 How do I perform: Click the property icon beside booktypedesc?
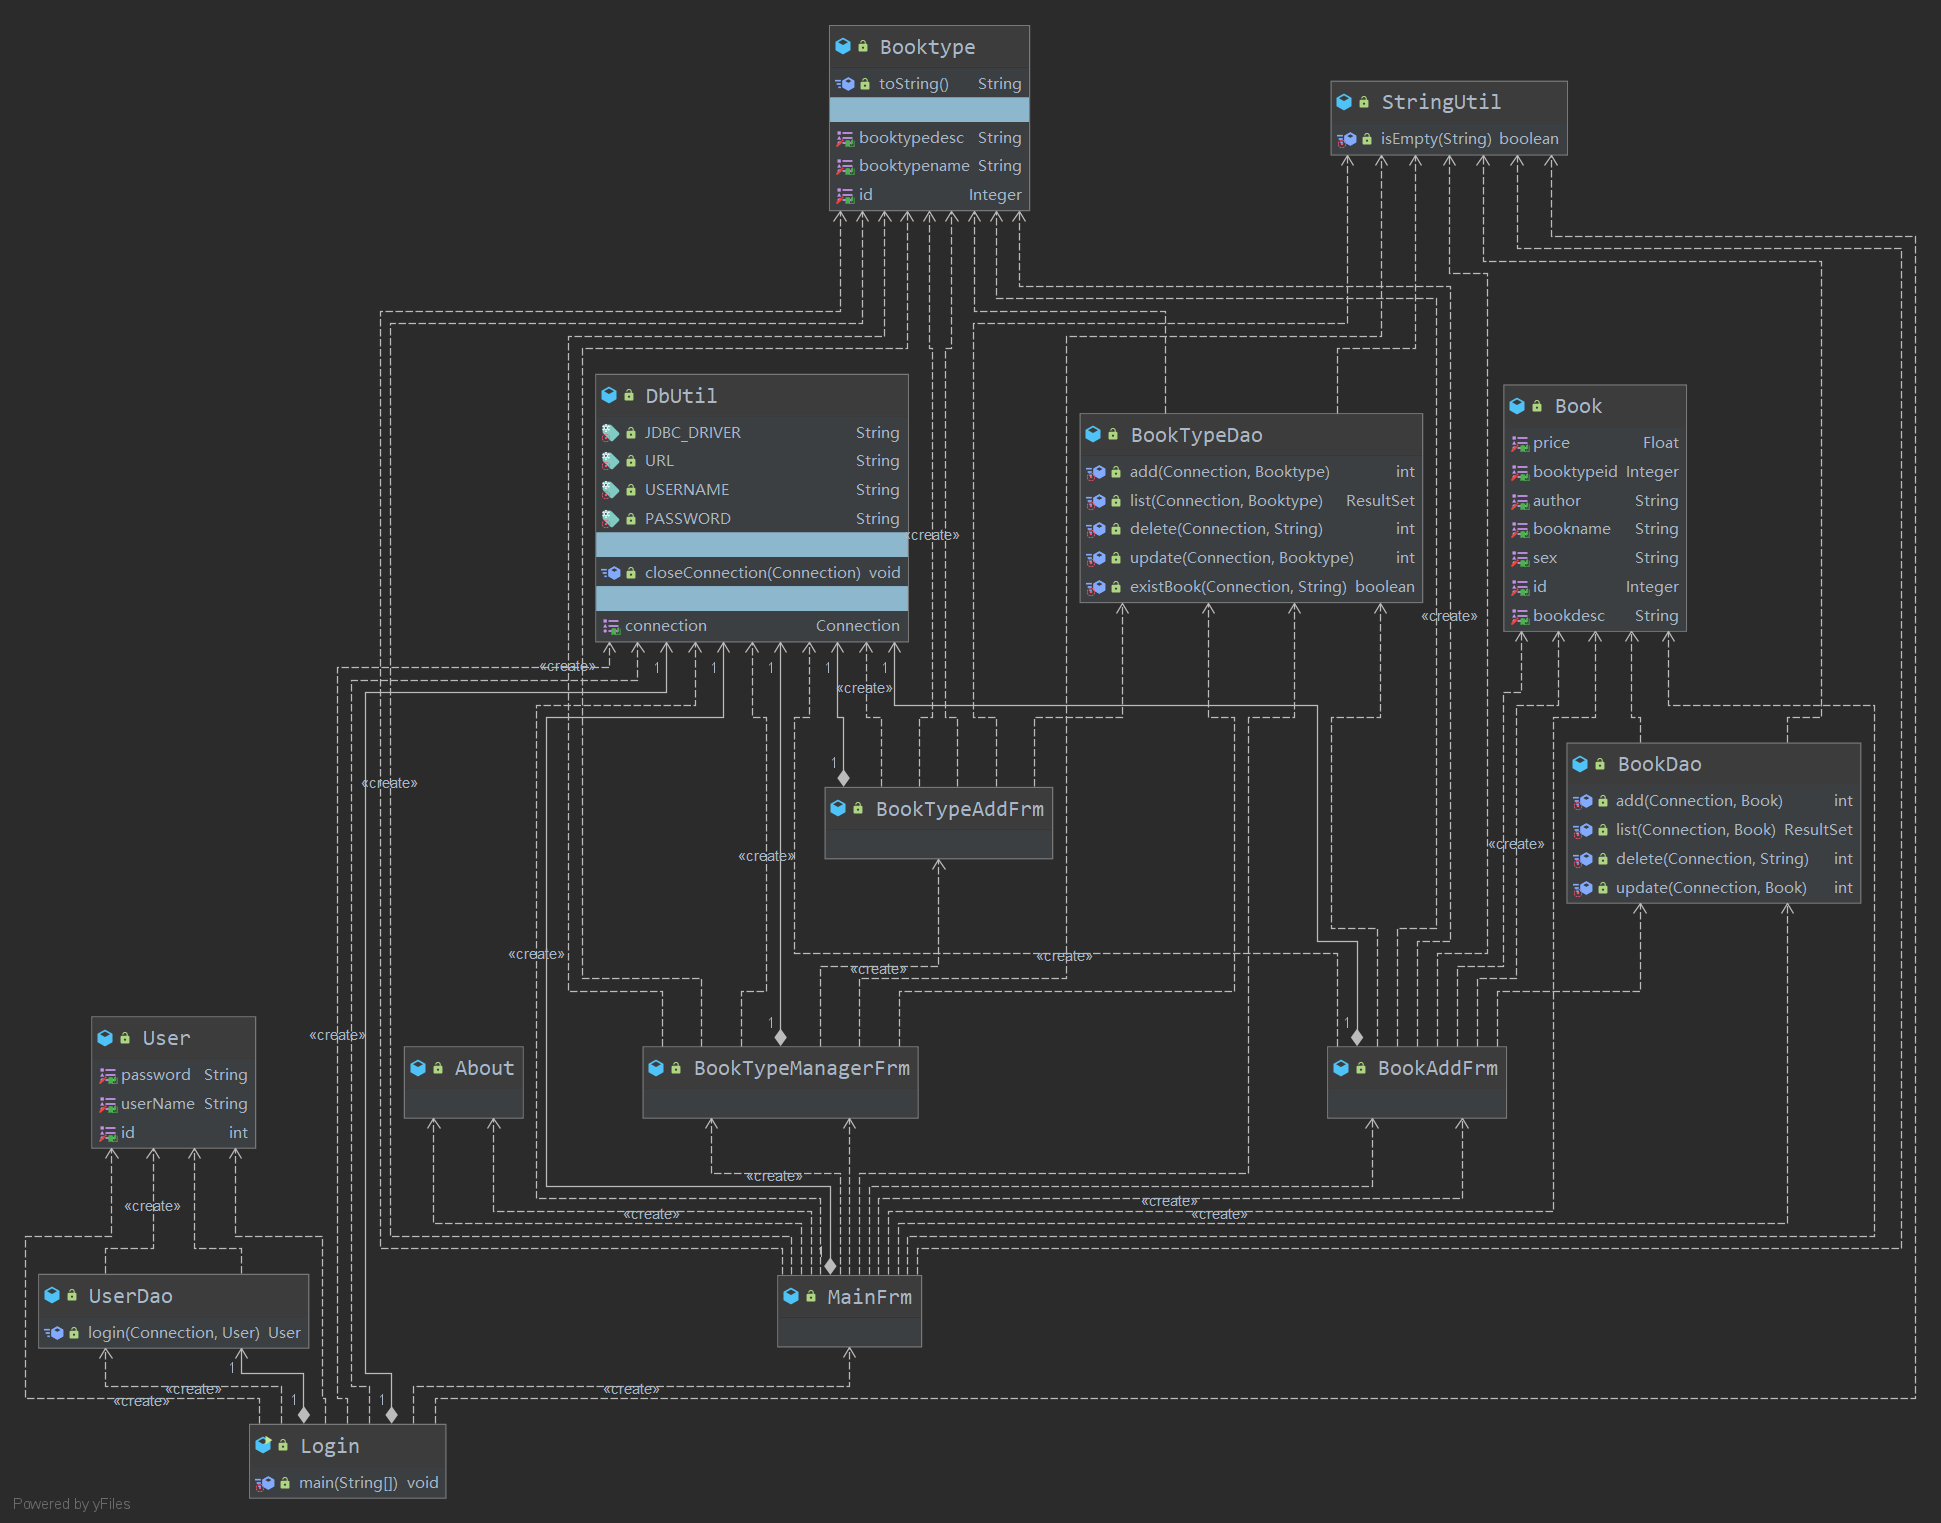point(845,138)
